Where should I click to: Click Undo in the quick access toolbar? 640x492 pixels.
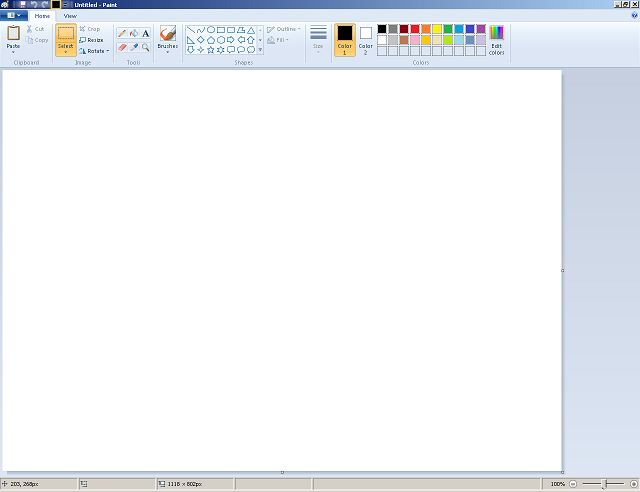34,4
